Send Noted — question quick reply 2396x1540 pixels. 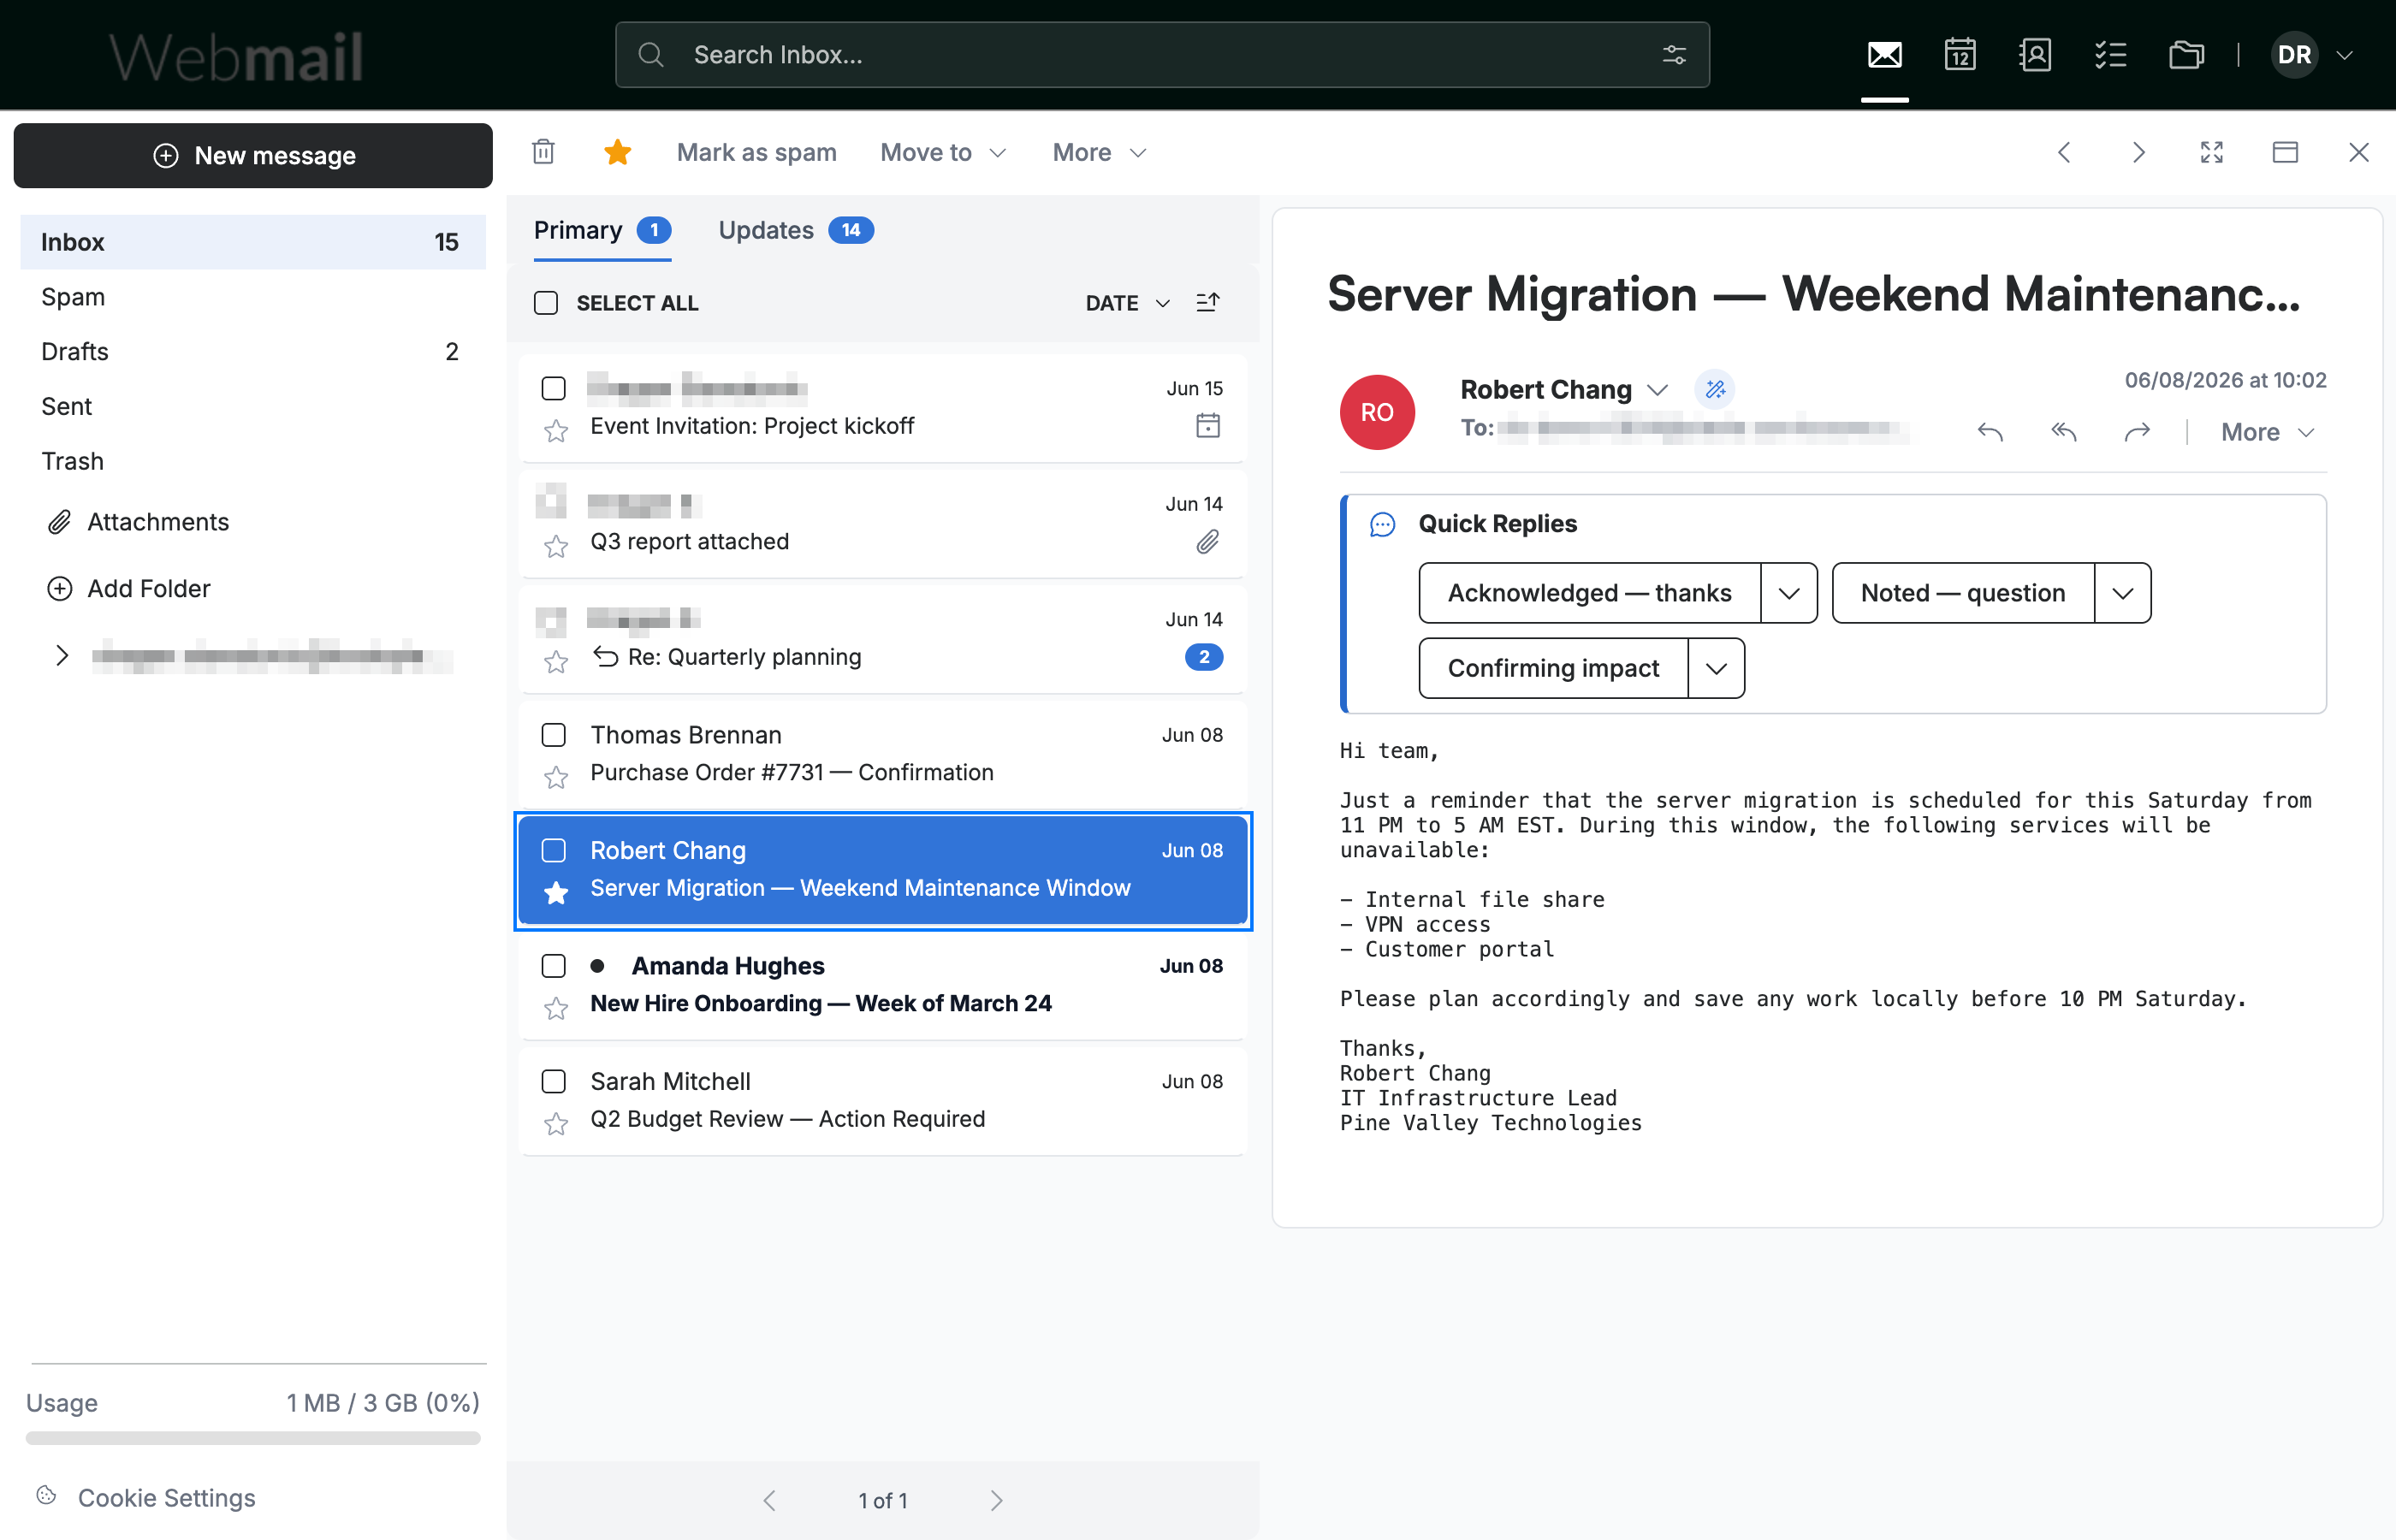pos(1963,593)
